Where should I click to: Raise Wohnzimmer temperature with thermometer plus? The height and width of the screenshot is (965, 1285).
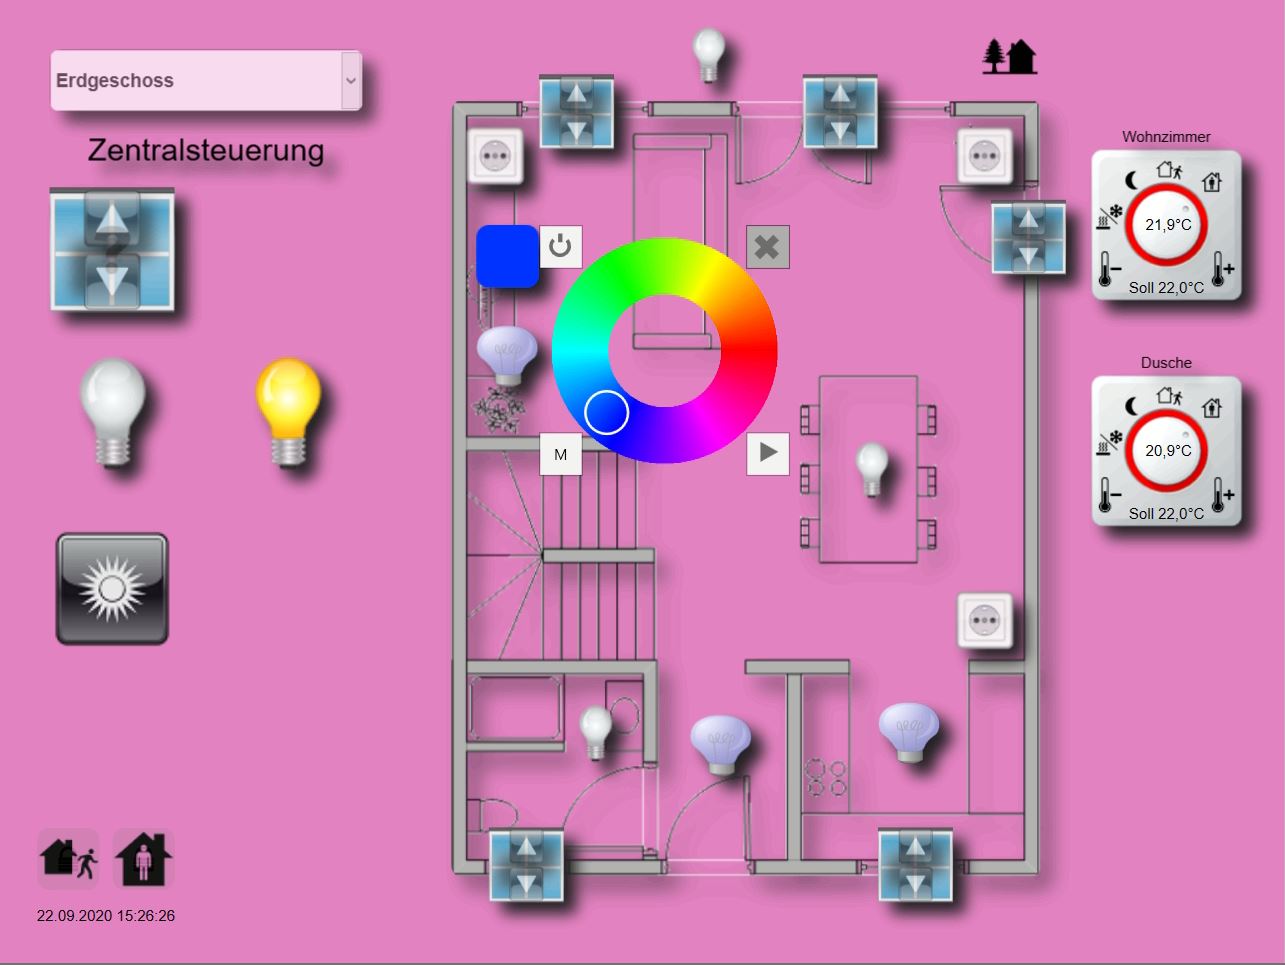[x=1222, y=269]
